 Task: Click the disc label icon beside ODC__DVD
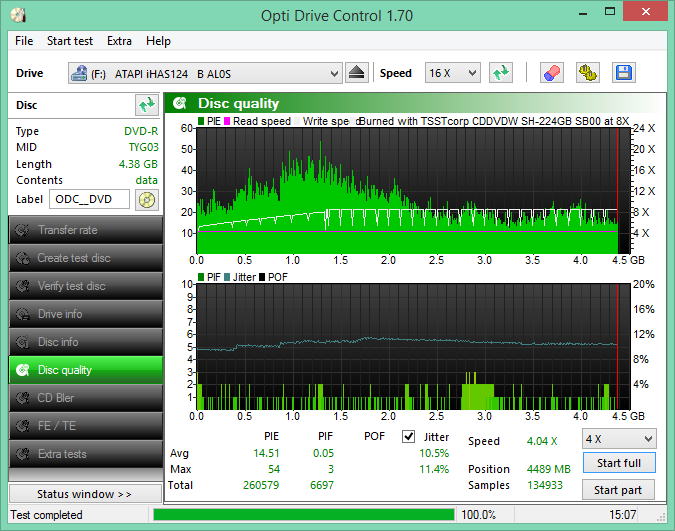[147, 200]
